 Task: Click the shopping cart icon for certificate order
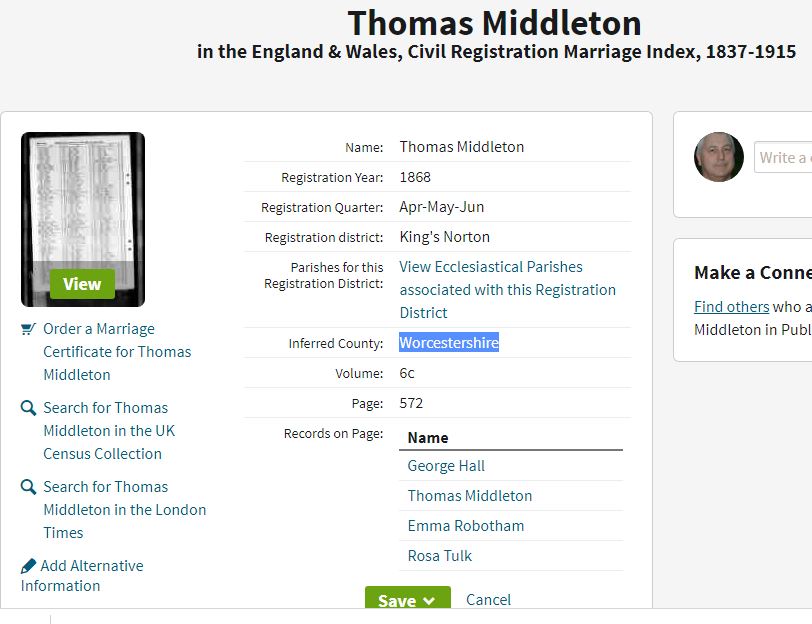28,329
